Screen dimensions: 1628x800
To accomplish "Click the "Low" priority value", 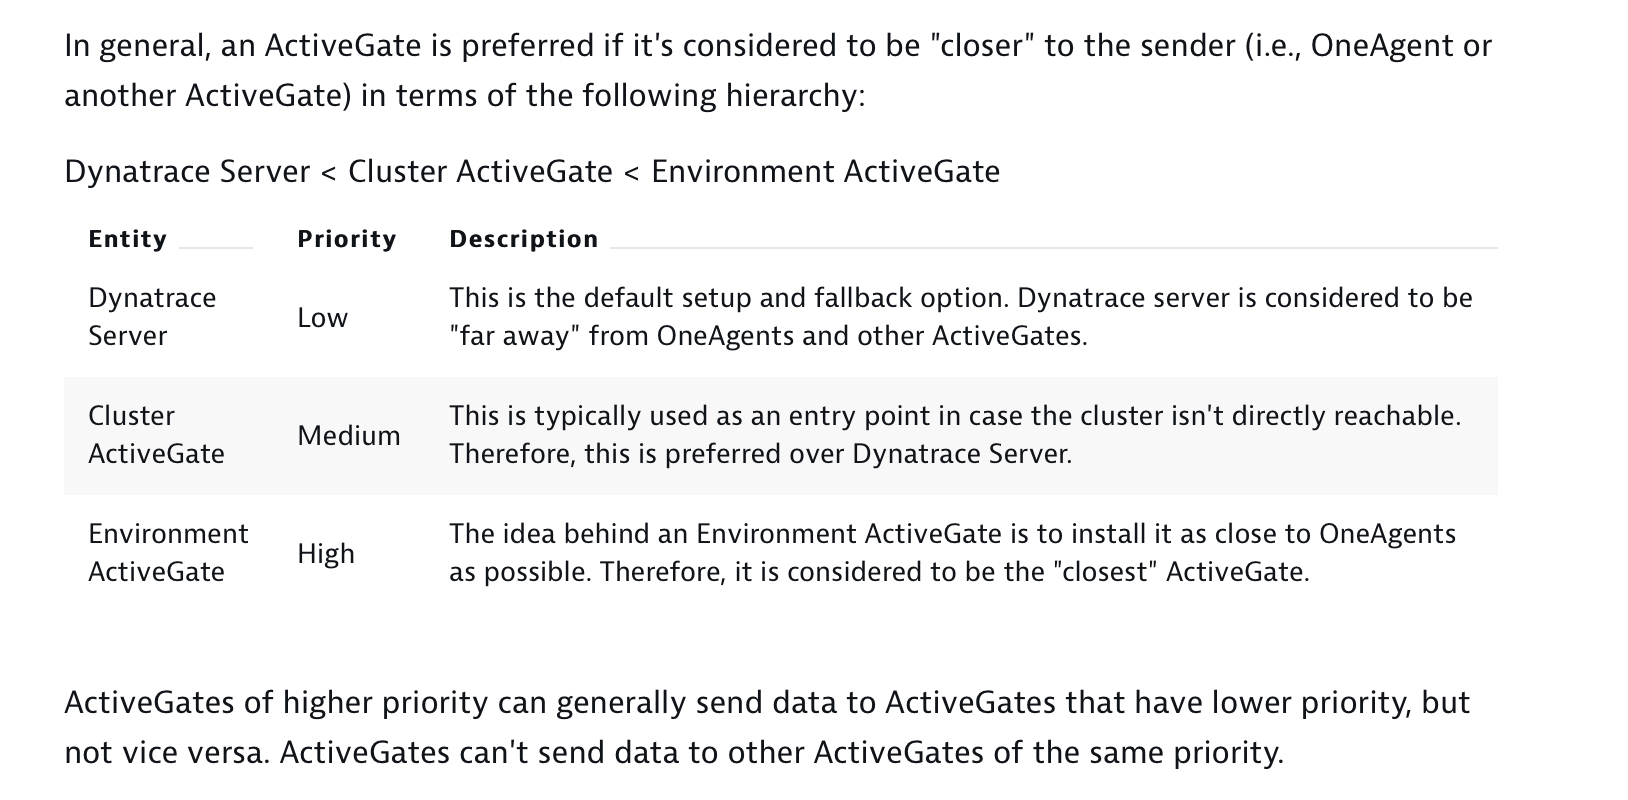I will click(x=322, y=318).
